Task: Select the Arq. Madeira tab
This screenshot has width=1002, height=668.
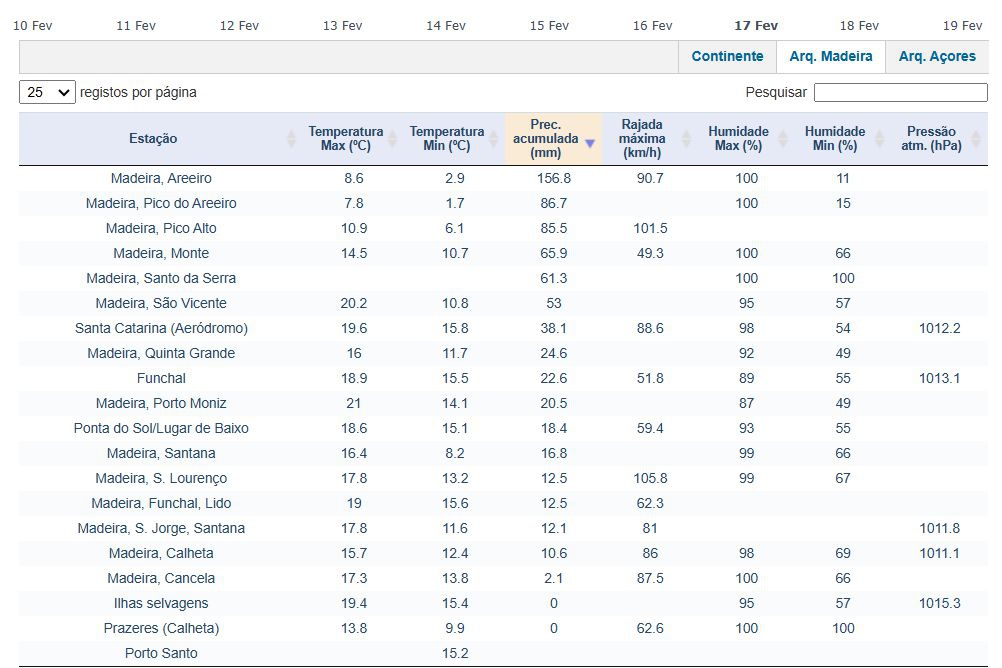Action: pyautogui.click(x=830, y=57)
